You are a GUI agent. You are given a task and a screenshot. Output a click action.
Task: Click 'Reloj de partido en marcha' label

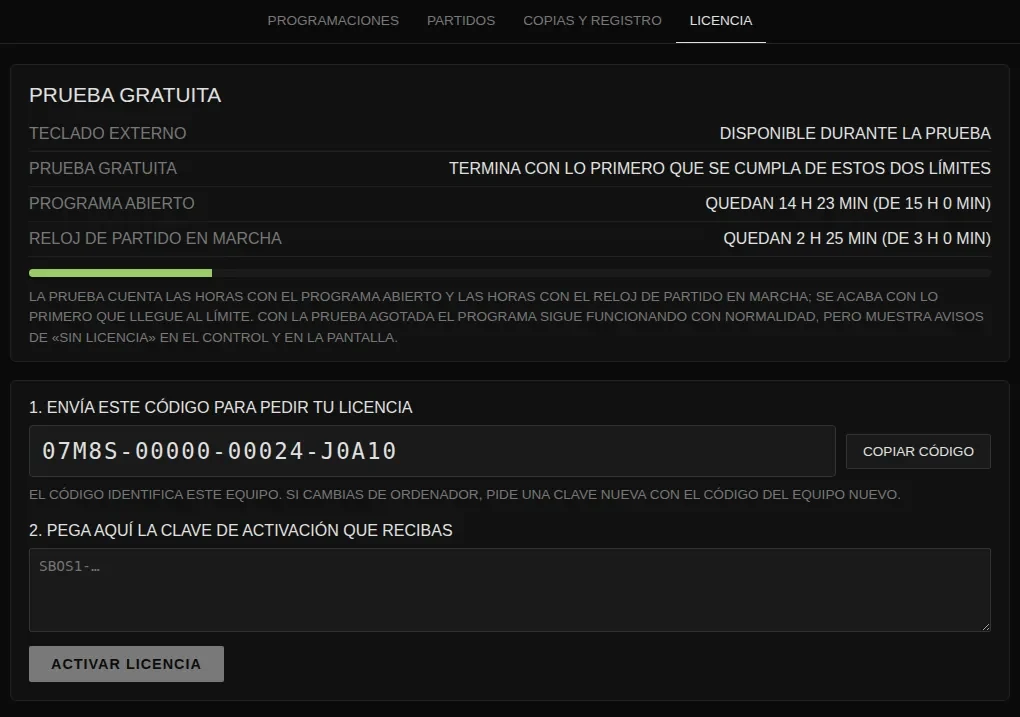click(155, 239)
